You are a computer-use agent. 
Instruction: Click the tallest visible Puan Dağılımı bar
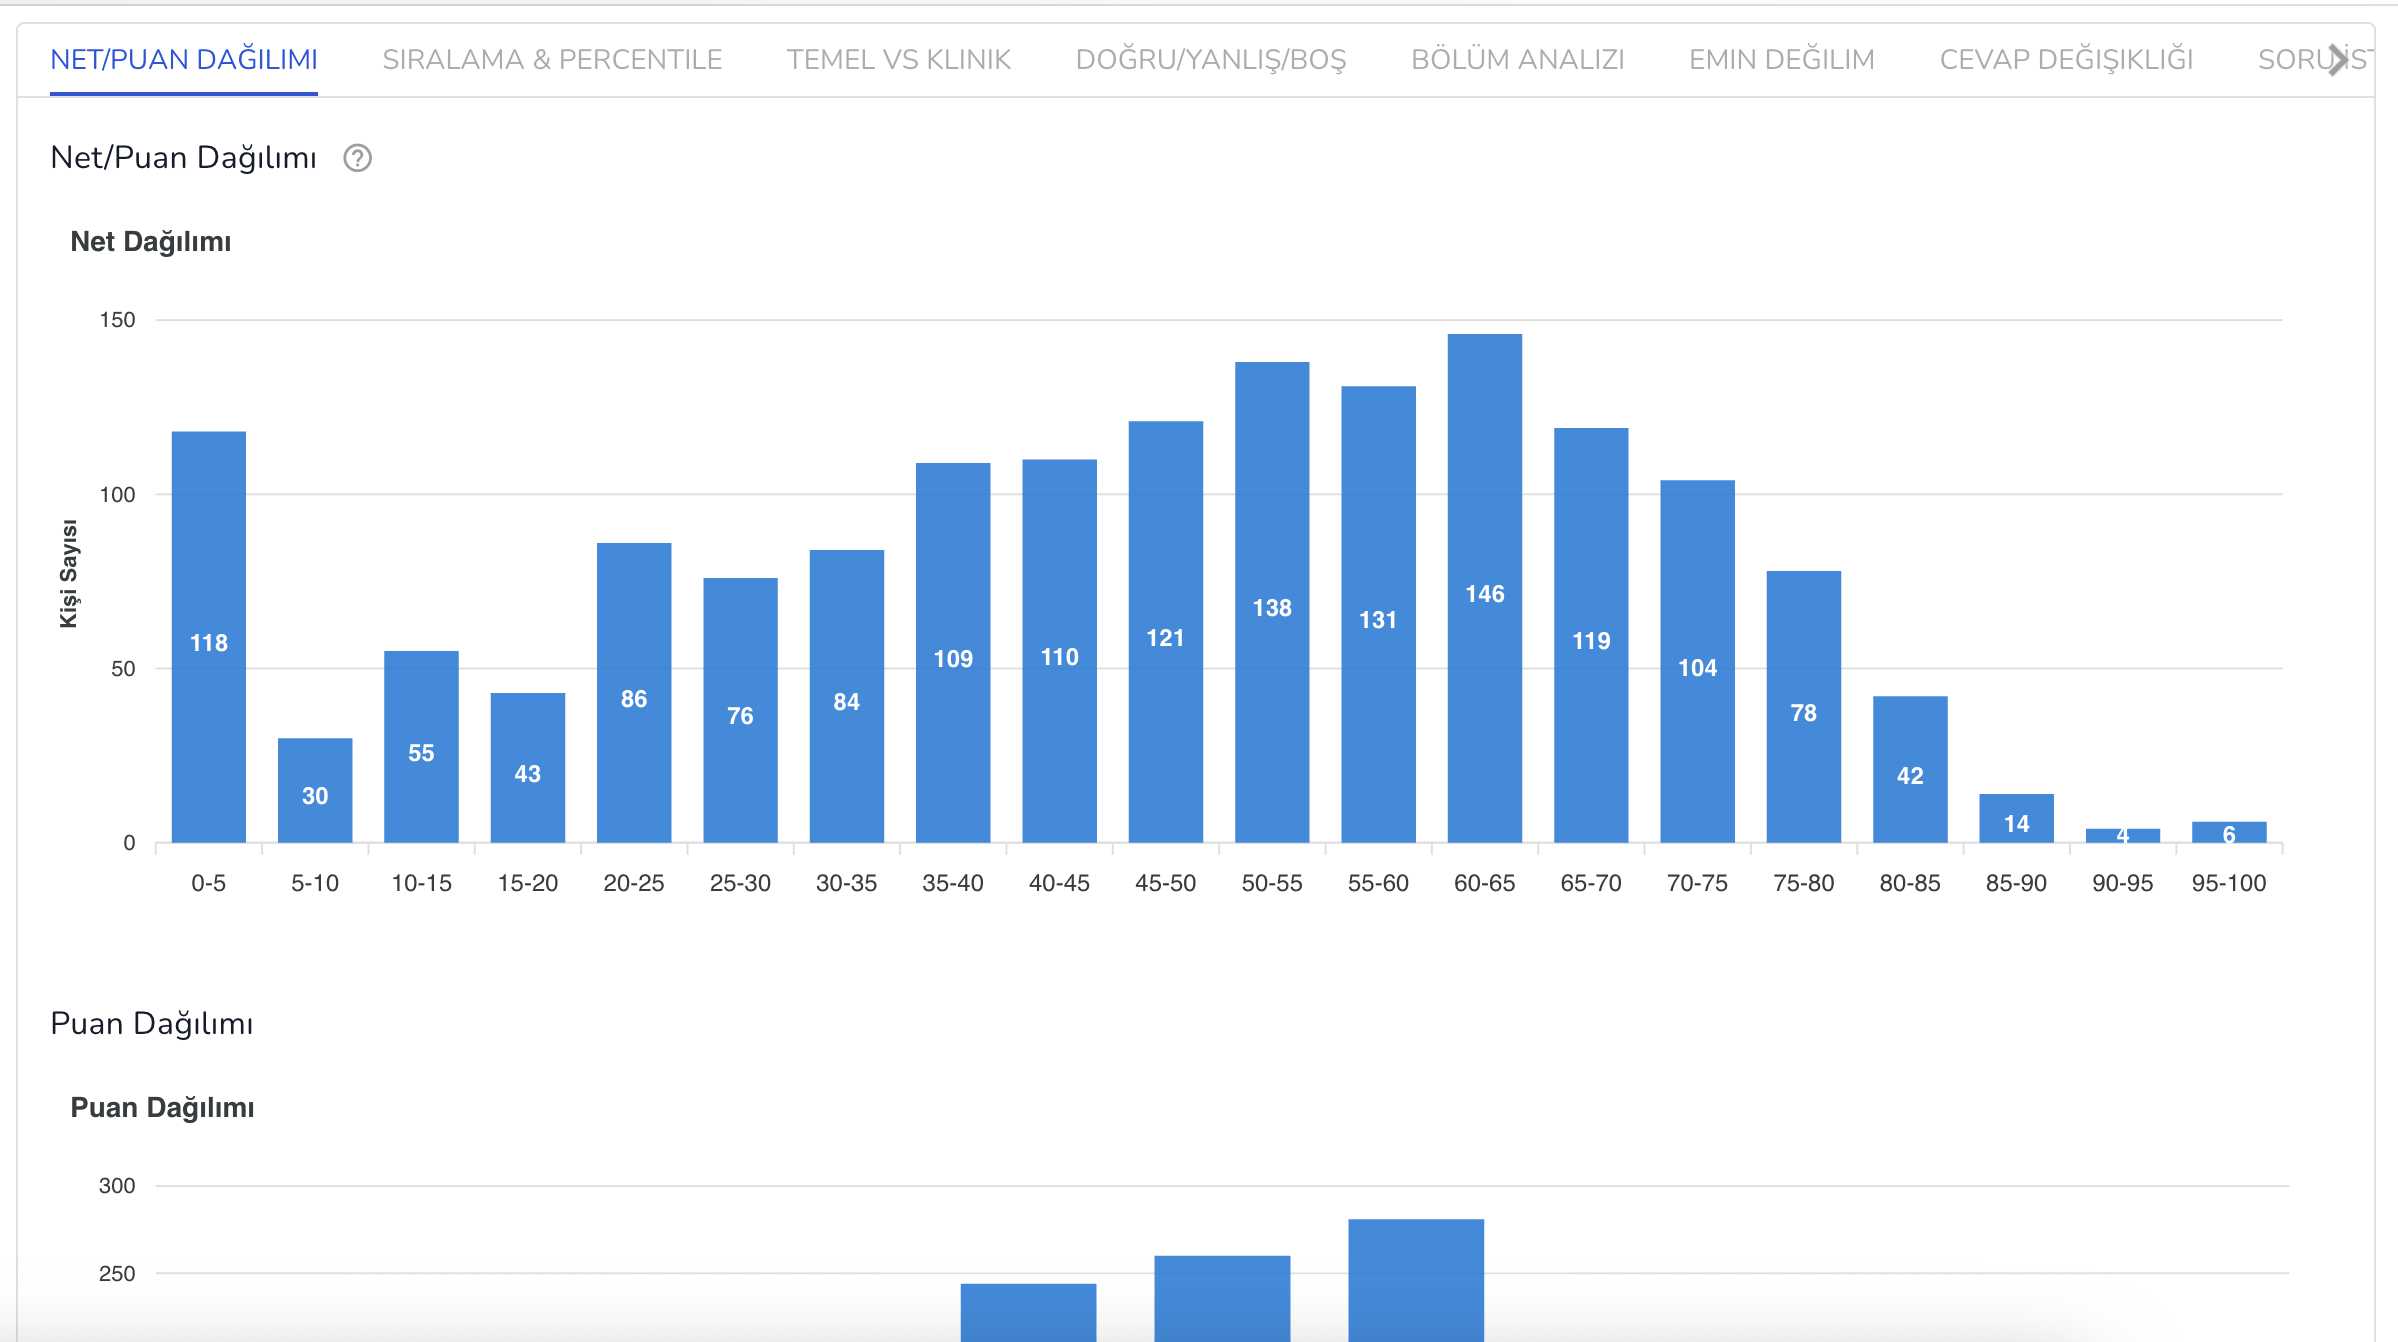[x=1416, y=1280]
